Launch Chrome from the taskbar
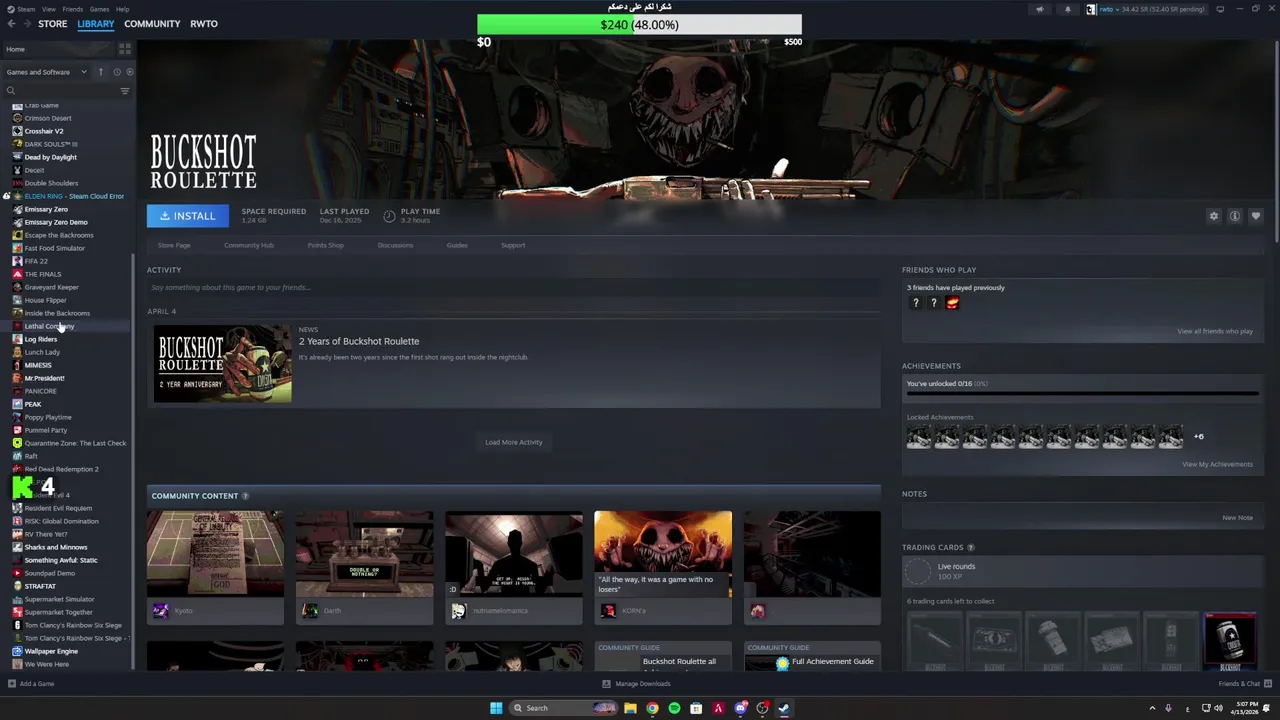This screenshot has width=1280, height=720. coord(652,708)
